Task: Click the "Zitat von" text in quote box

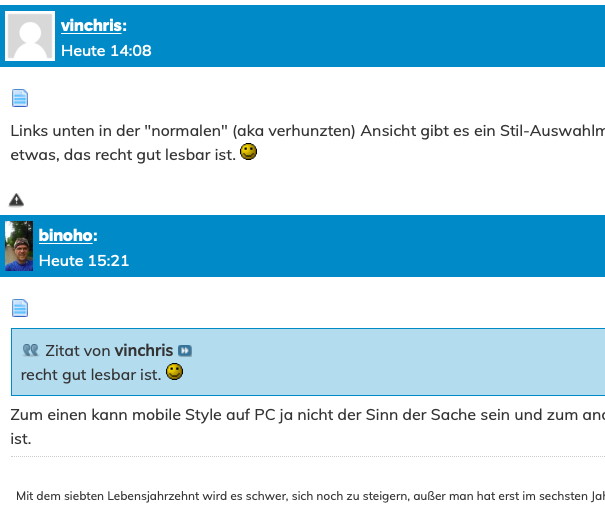Action: pos(77,351)
